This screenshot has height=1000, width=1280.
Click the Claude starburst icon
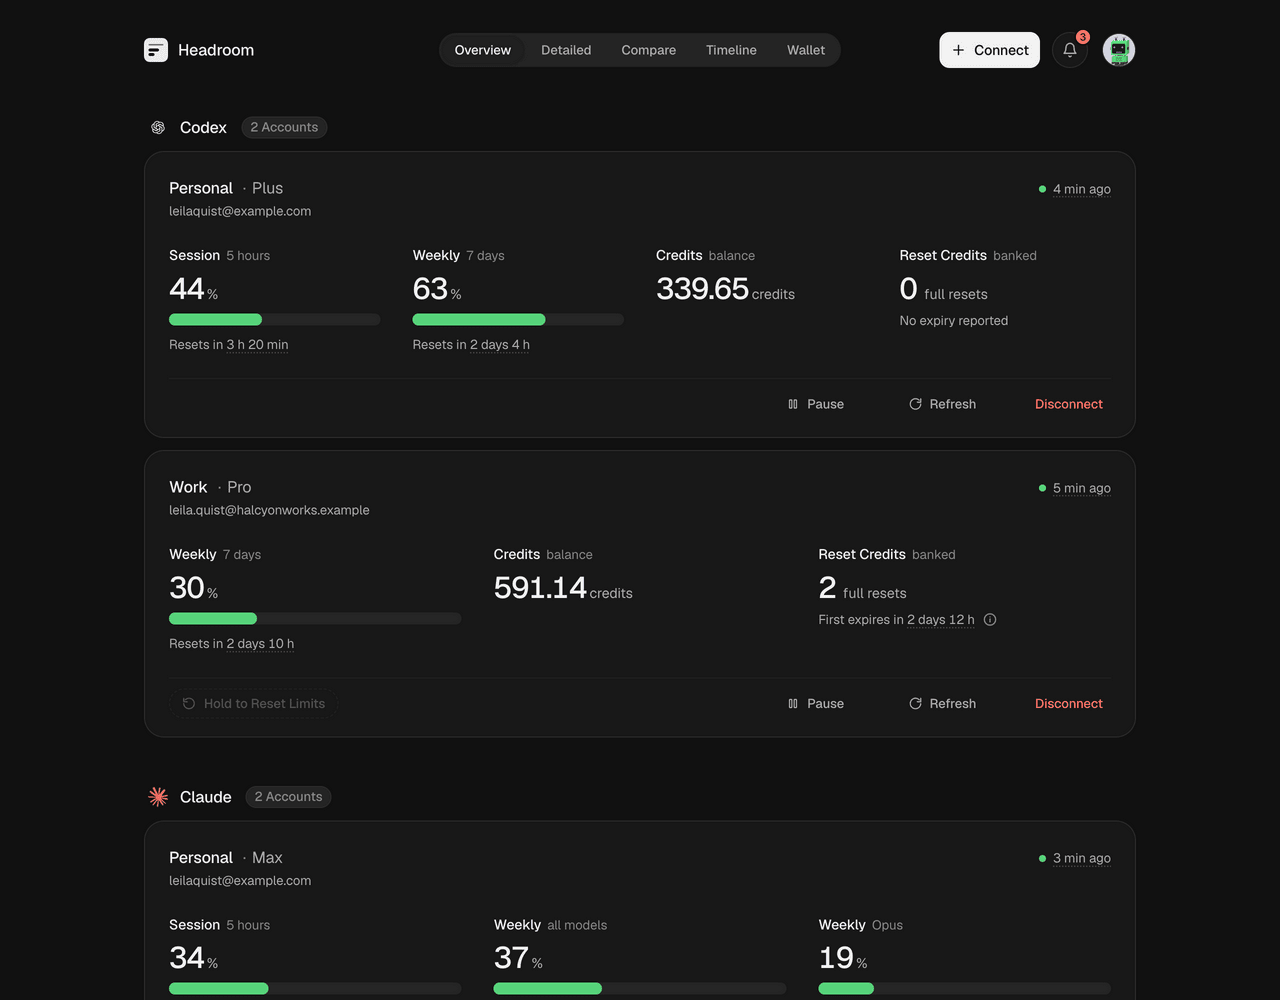pos(158,797)
